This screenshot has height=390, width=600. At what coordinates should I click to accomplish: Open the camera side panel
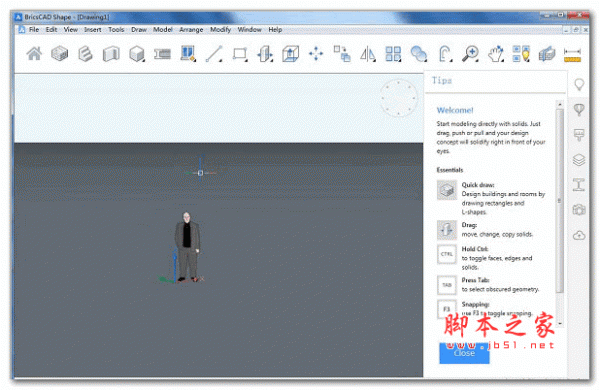(x=579, y=209)
